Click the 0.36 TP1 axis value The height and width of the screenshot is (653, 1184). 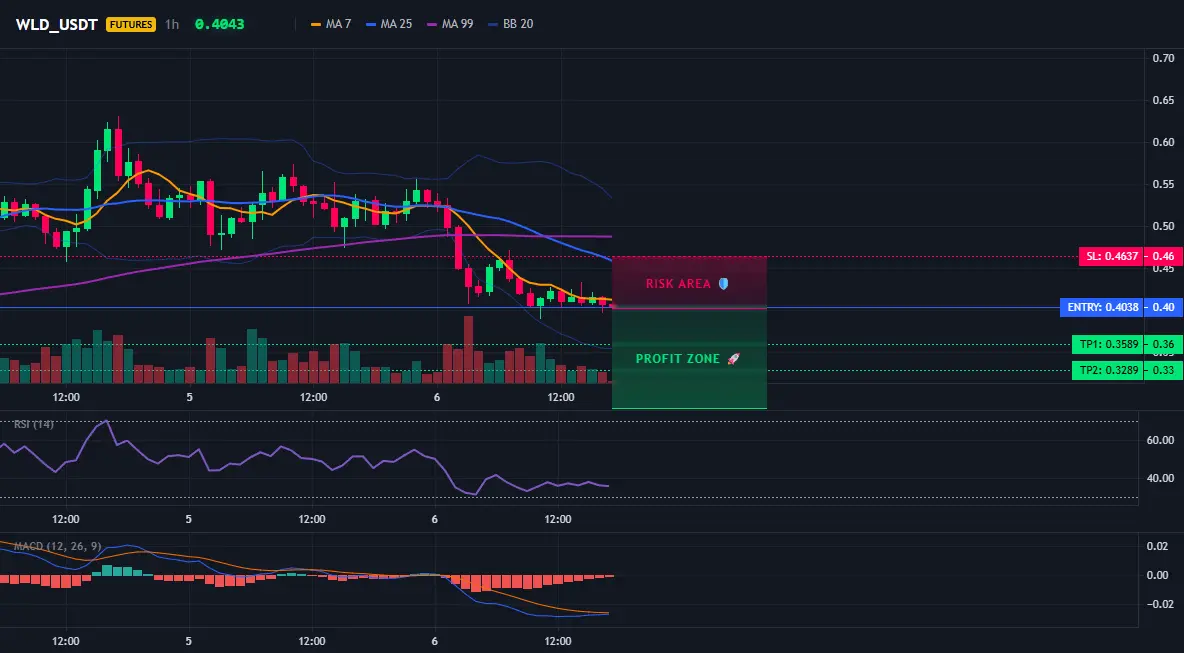1164,345
